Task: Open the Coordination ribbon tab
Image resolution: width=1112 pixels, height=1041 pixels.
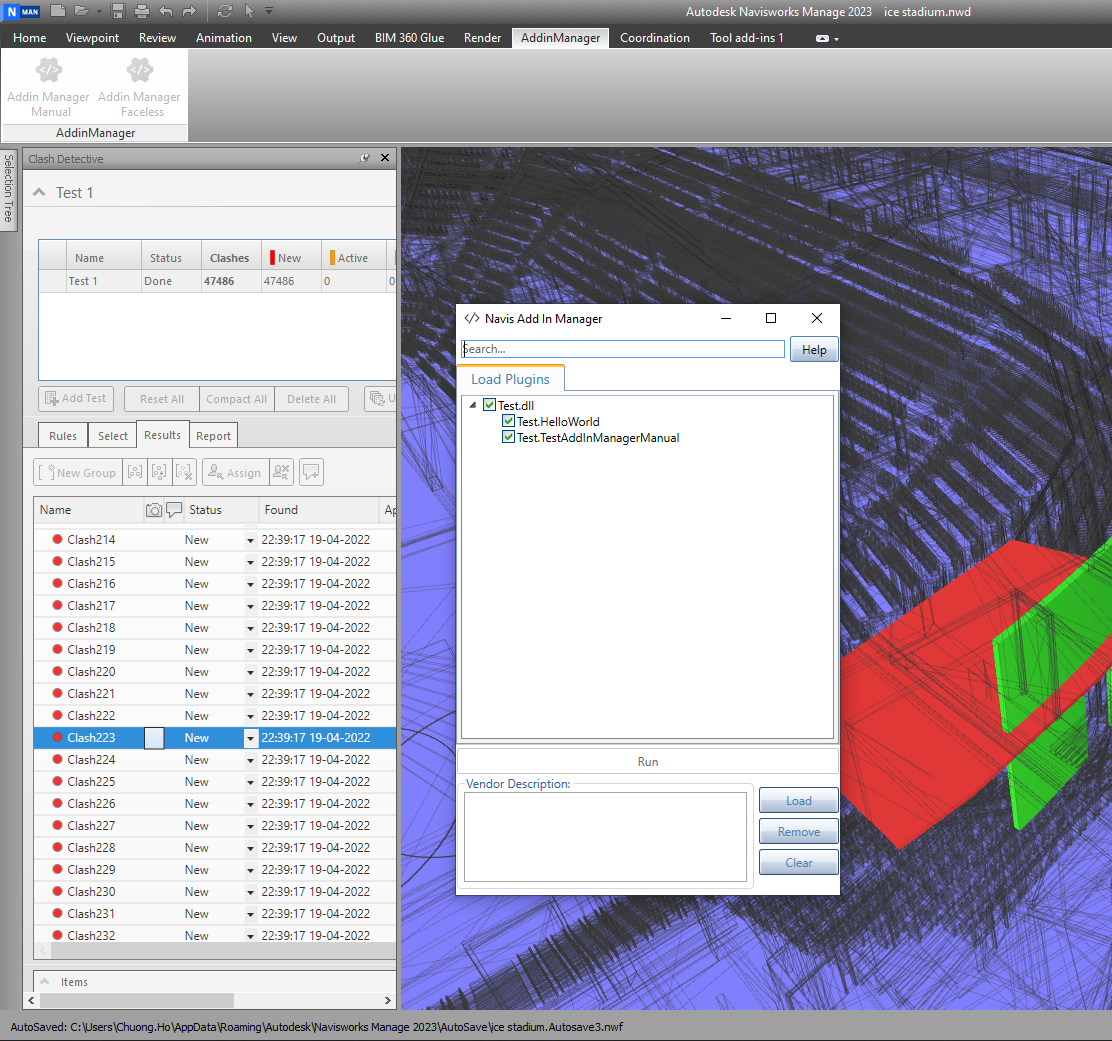Action: tap(654, 38)
